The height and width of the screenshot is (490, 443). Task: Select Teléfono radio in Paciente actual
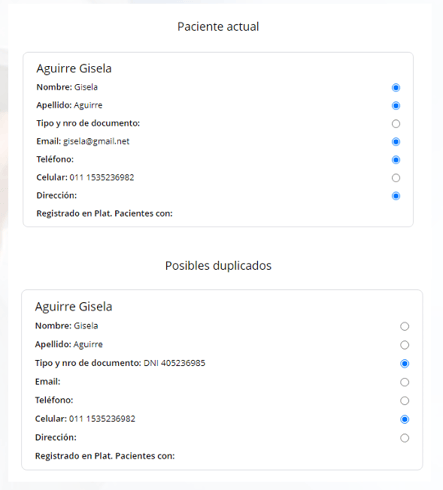(396, 160)
